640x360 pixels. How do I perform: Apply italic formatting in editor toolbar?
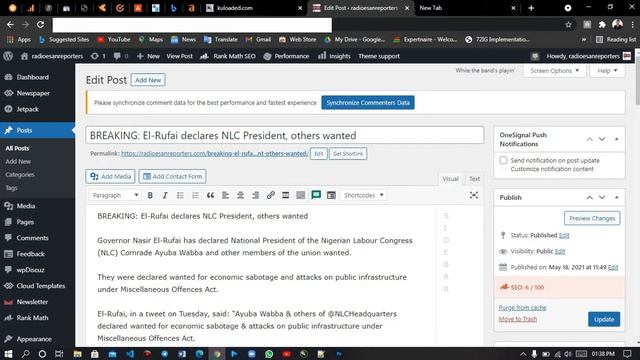[x=165, y=196]
